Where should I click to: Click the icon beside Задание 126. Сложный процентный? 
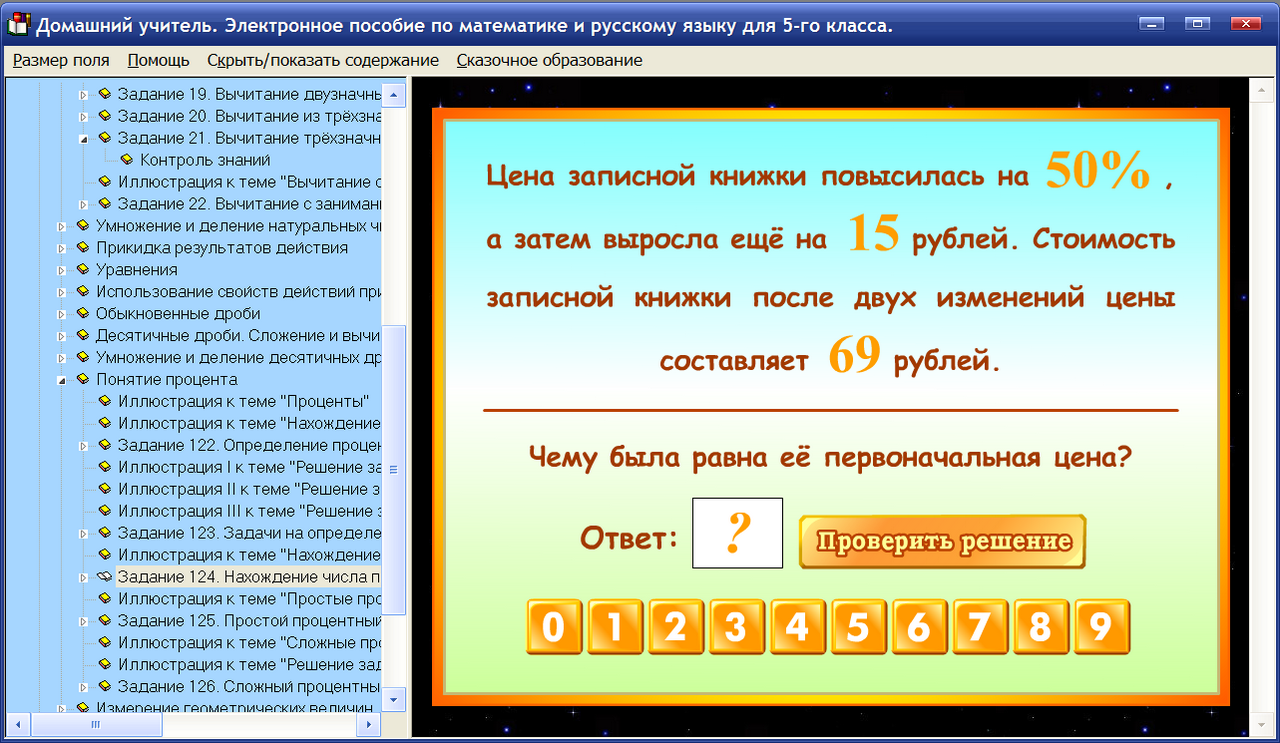click(104, 687)
